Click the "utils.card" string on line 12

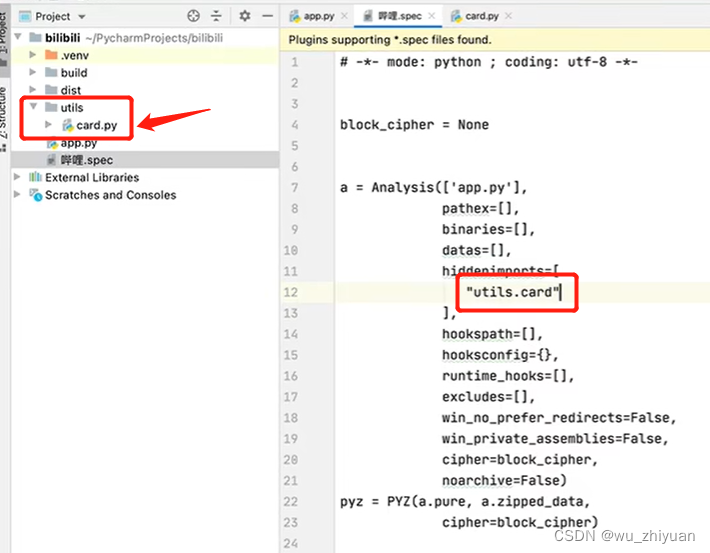(513, 292)
